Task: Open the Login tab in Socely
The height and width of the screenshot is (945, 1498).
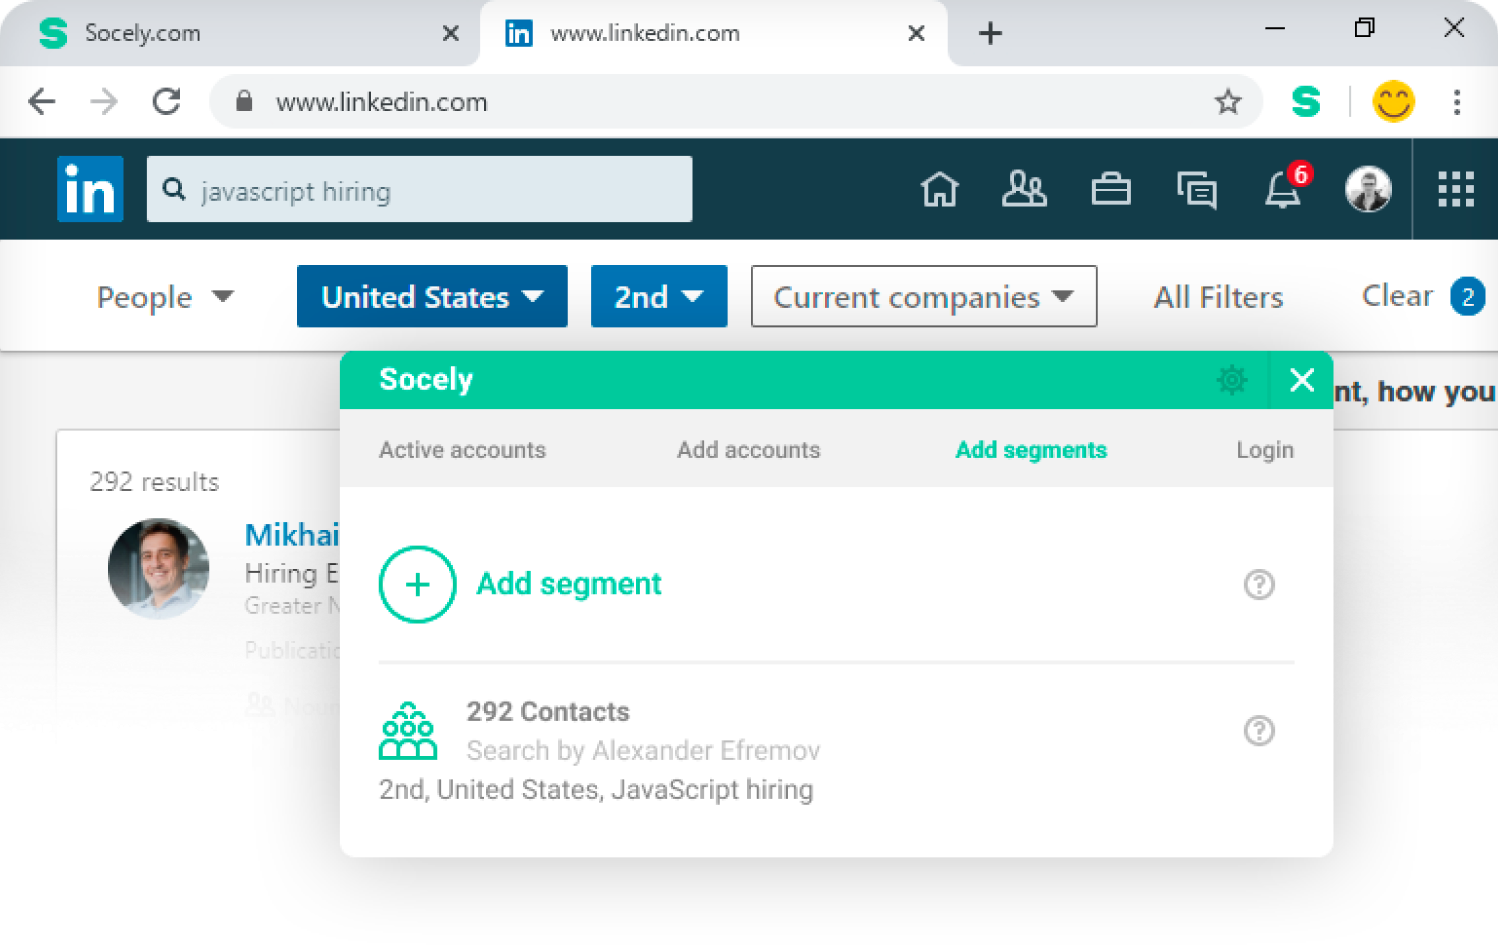Action: pyautogui.click(x=1265, y=450)
